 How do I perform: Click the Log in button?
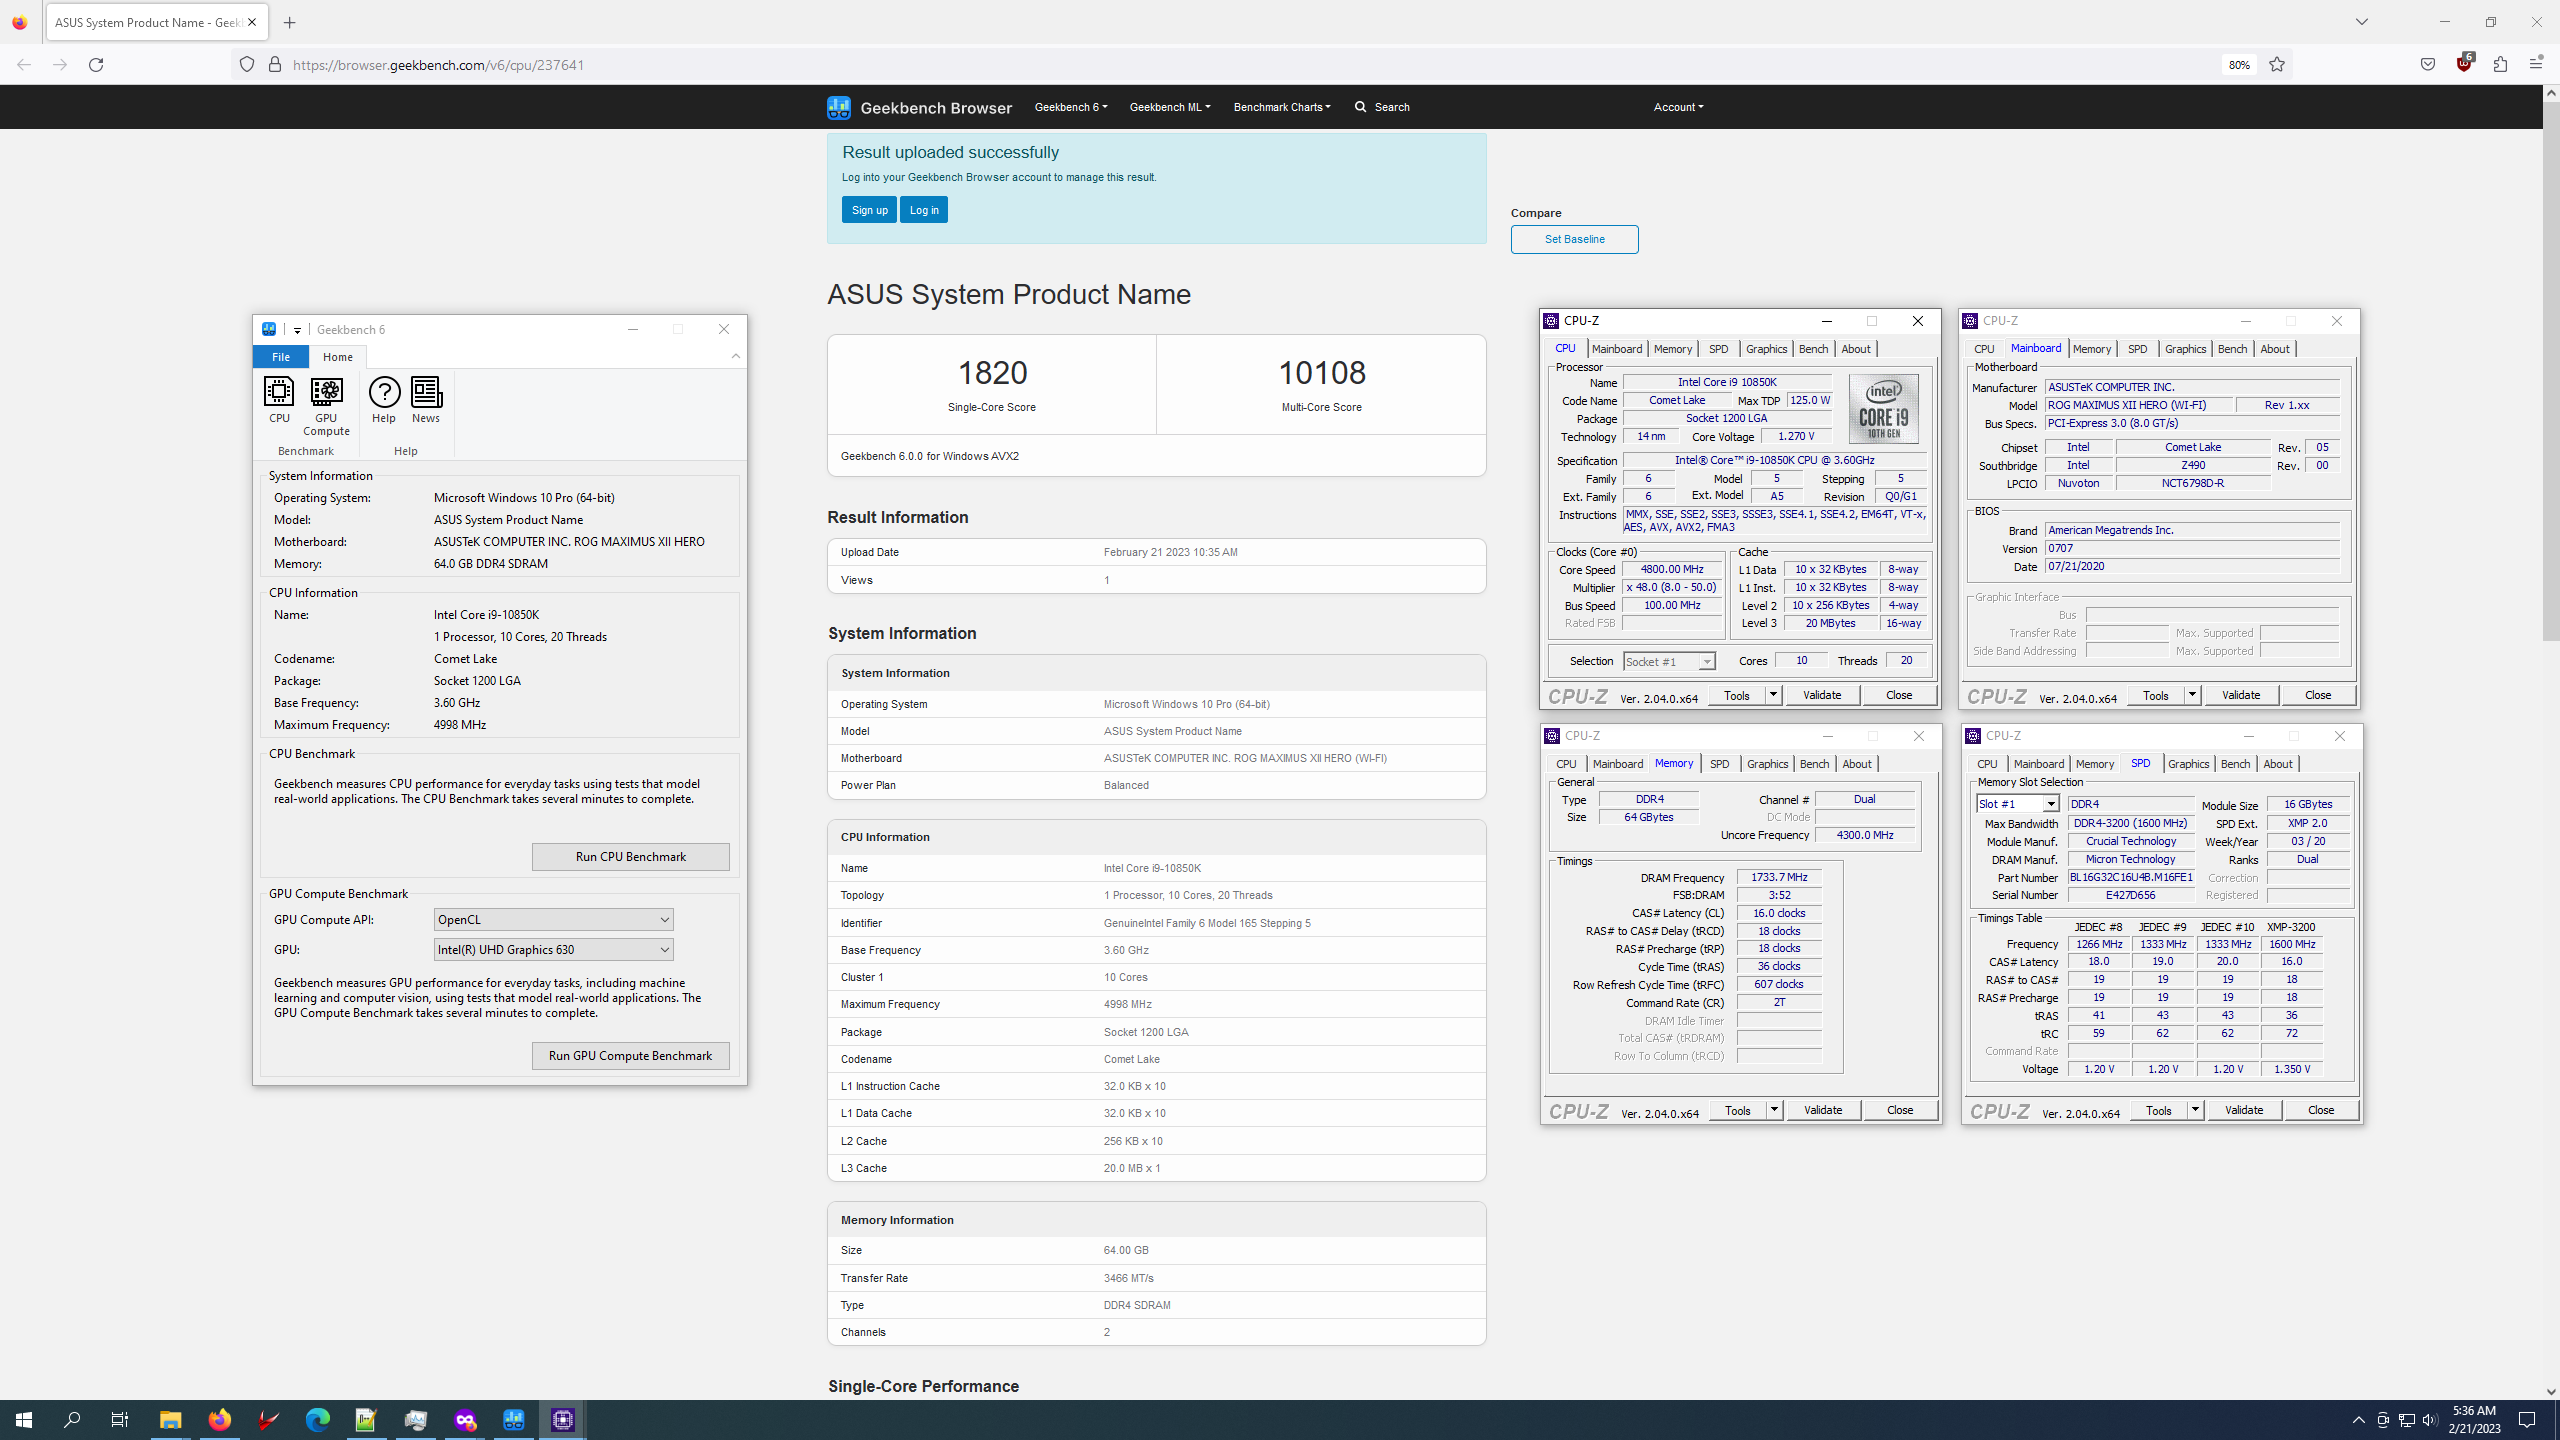point(924,210)
